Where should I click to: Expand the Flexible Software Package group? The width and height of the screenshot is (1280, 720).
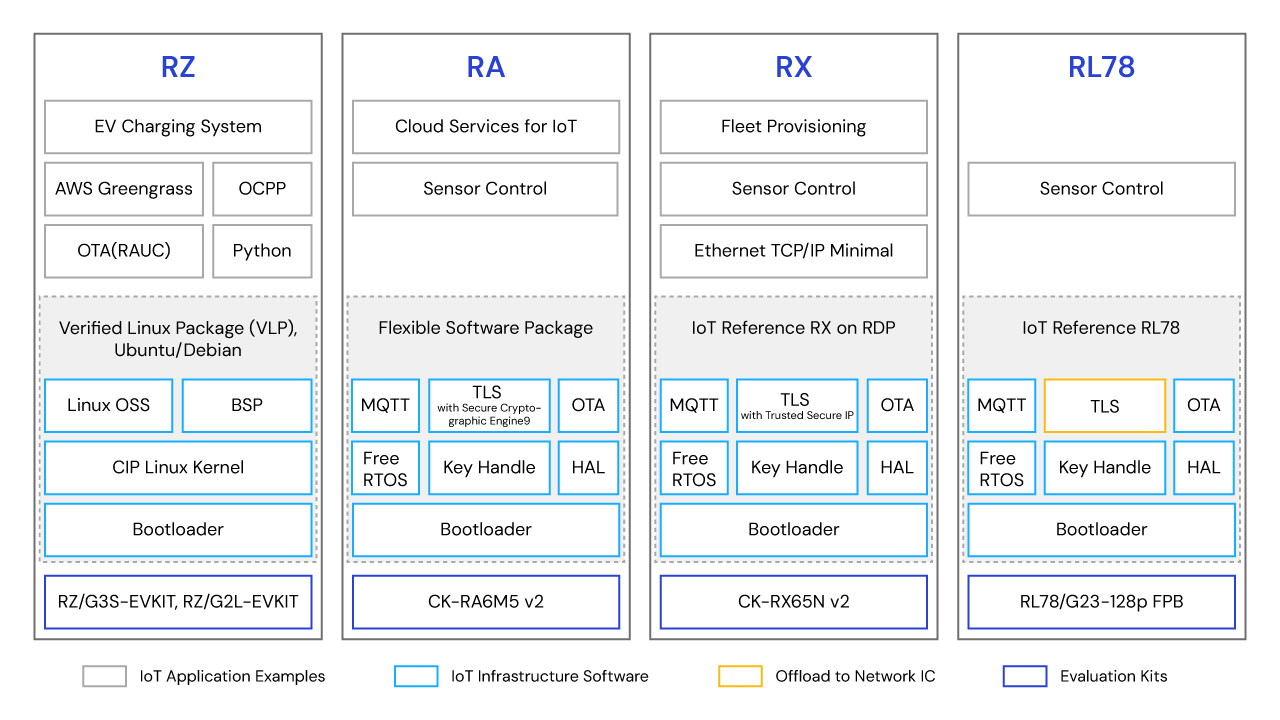485,327
